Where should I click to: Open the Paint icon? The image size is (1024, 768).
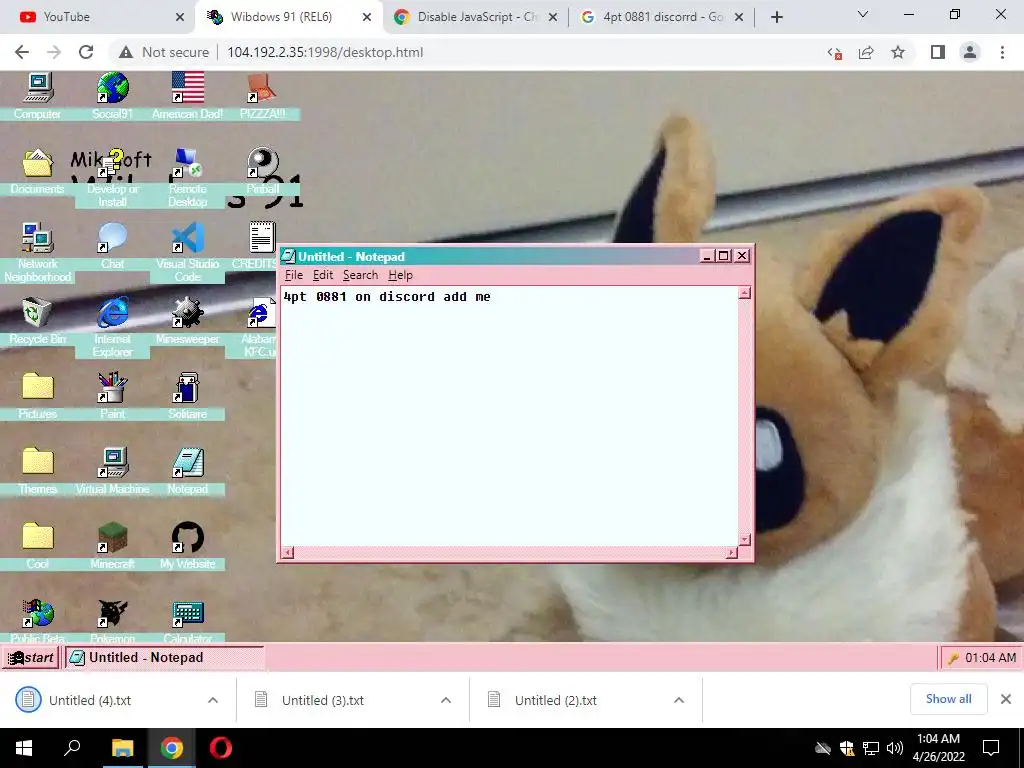click(112, 387)
